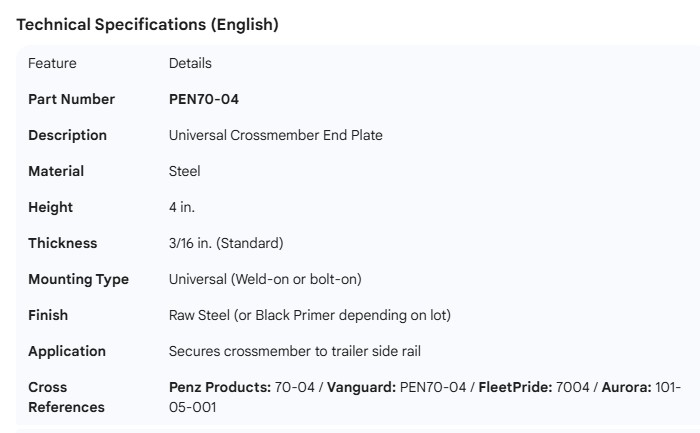Click the Steel material value
The width and height of the screenshot is (700, 433).
click(185, 171)
